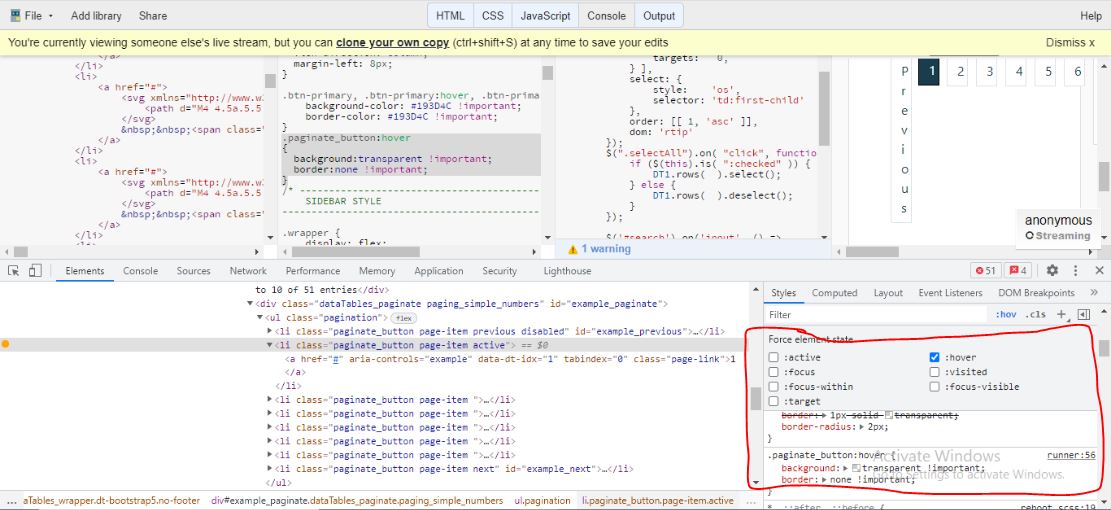Open the DOM Breakpoints tab

(1036, 293)
